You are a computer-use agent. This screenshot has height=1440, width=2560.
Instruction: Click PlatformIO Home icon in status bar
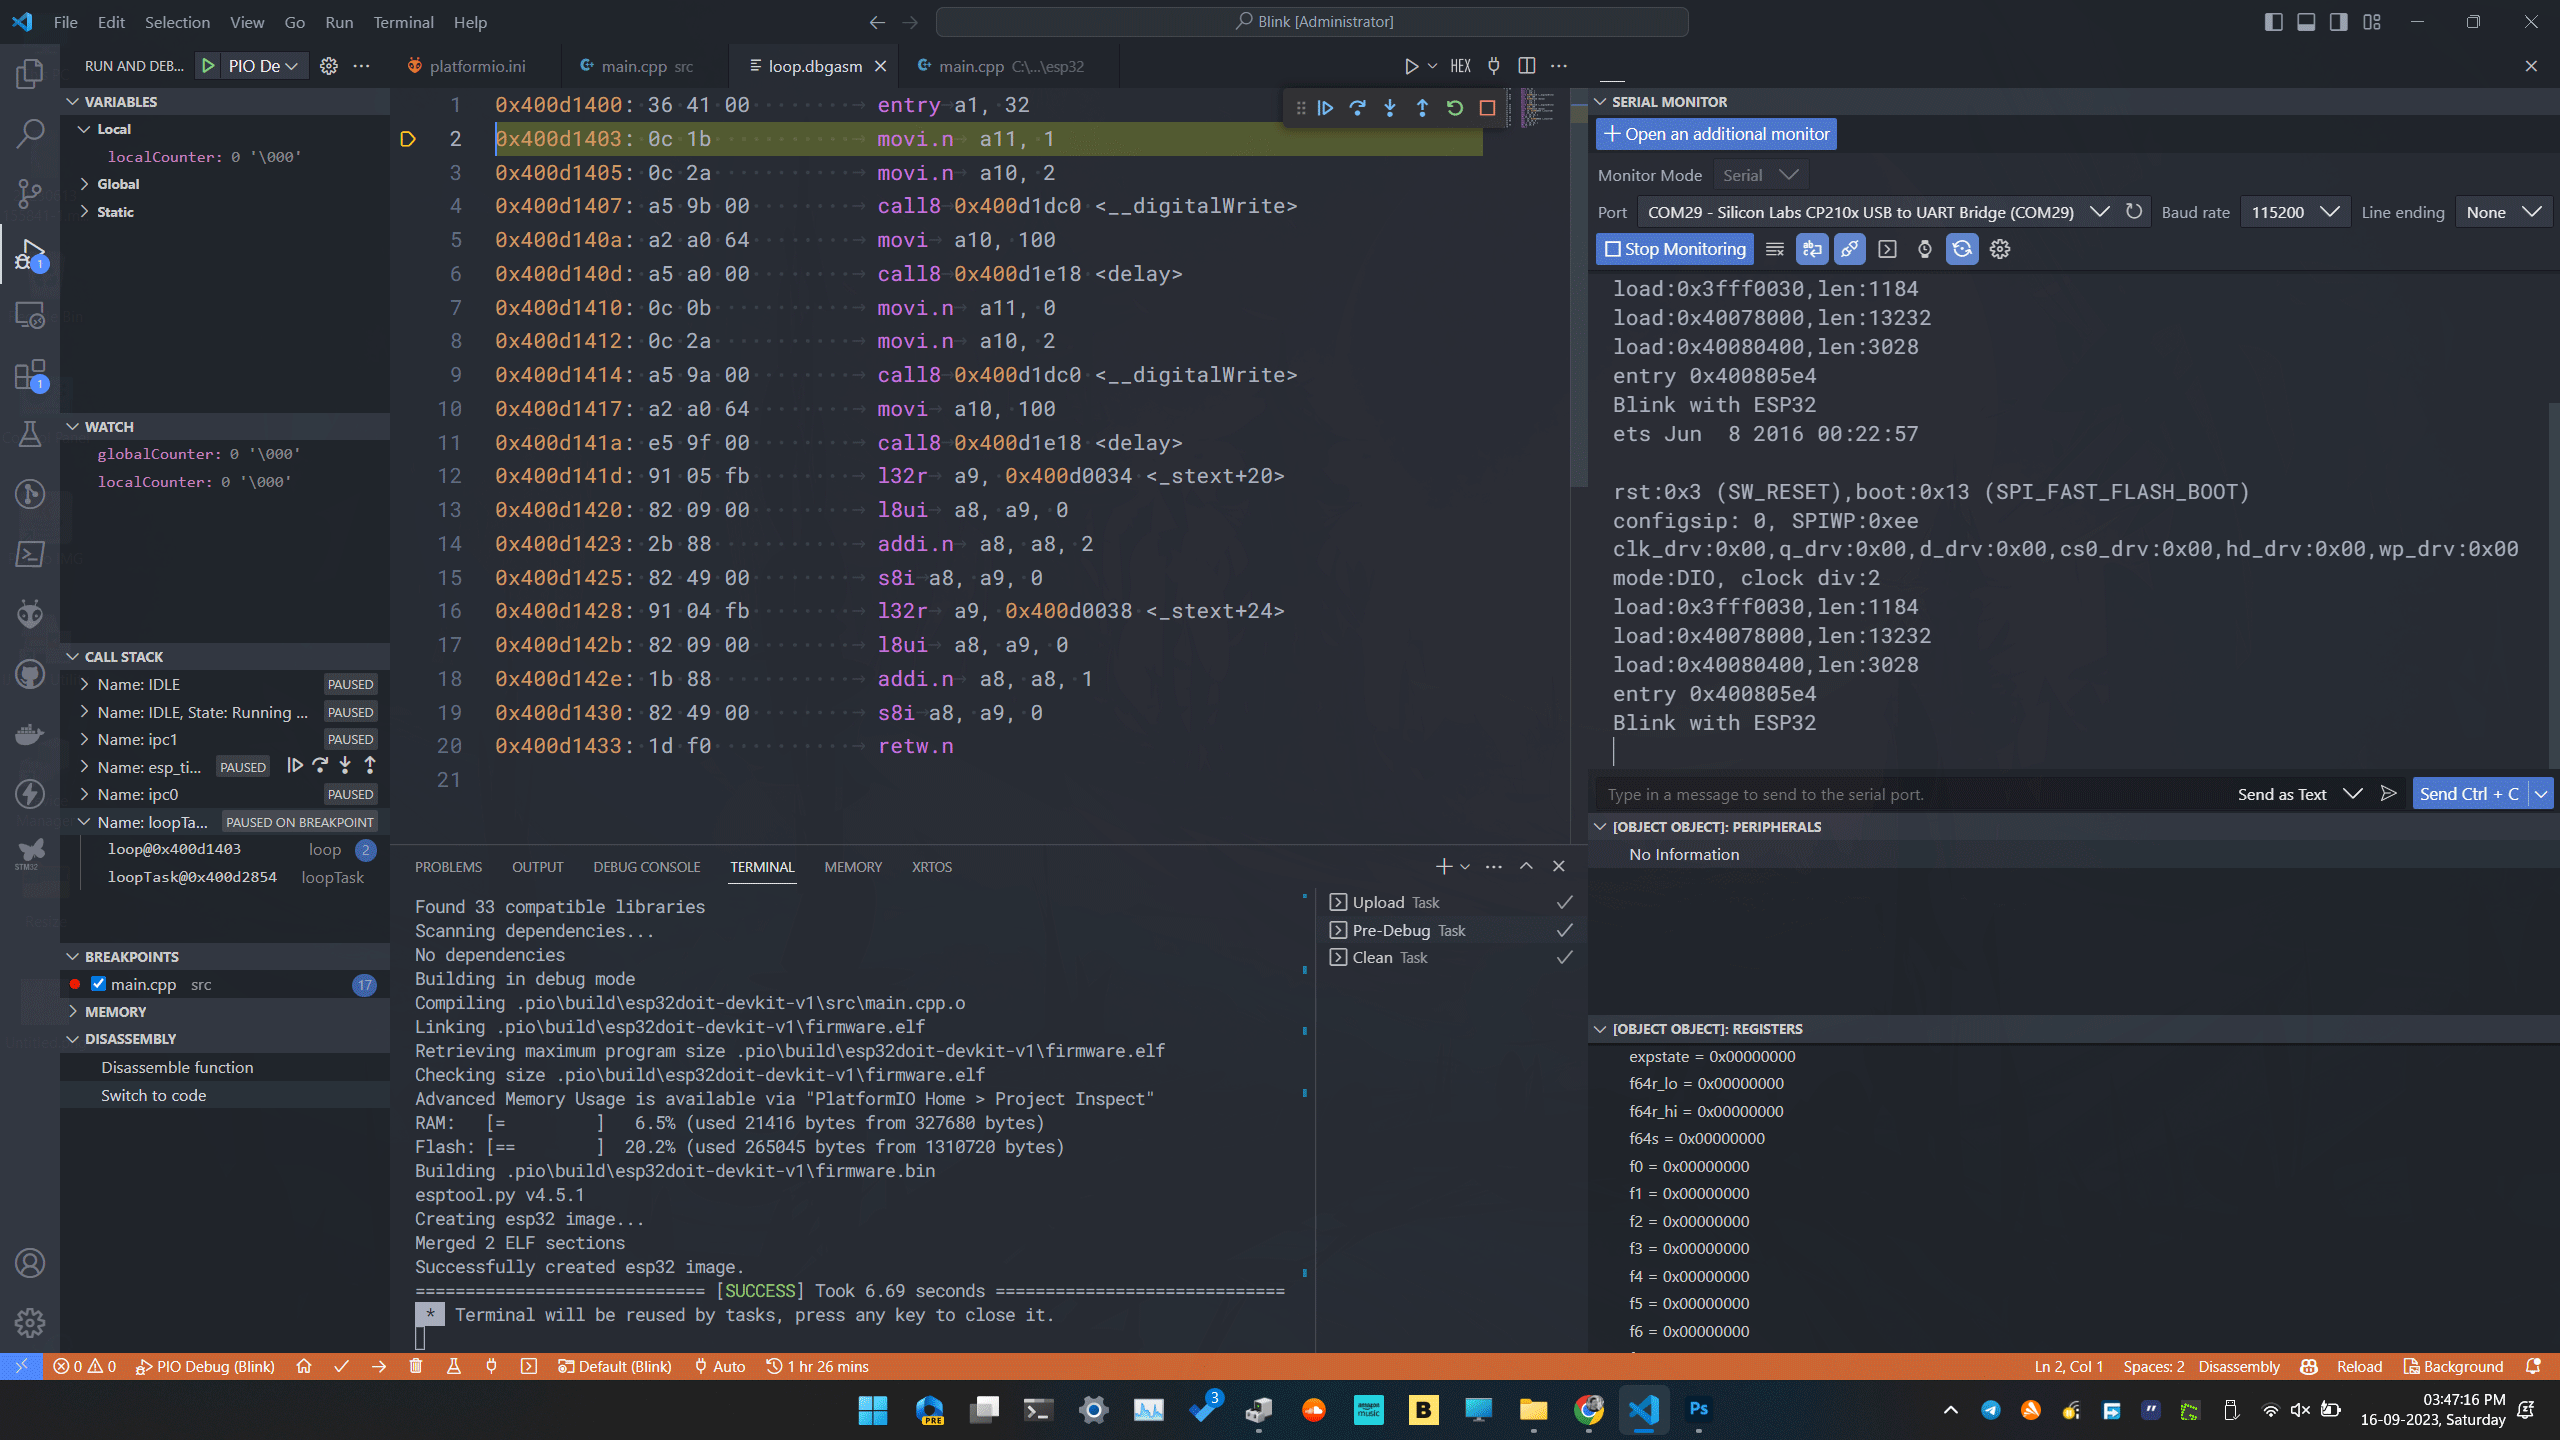pyautogui.click(x=304, y=1366)
